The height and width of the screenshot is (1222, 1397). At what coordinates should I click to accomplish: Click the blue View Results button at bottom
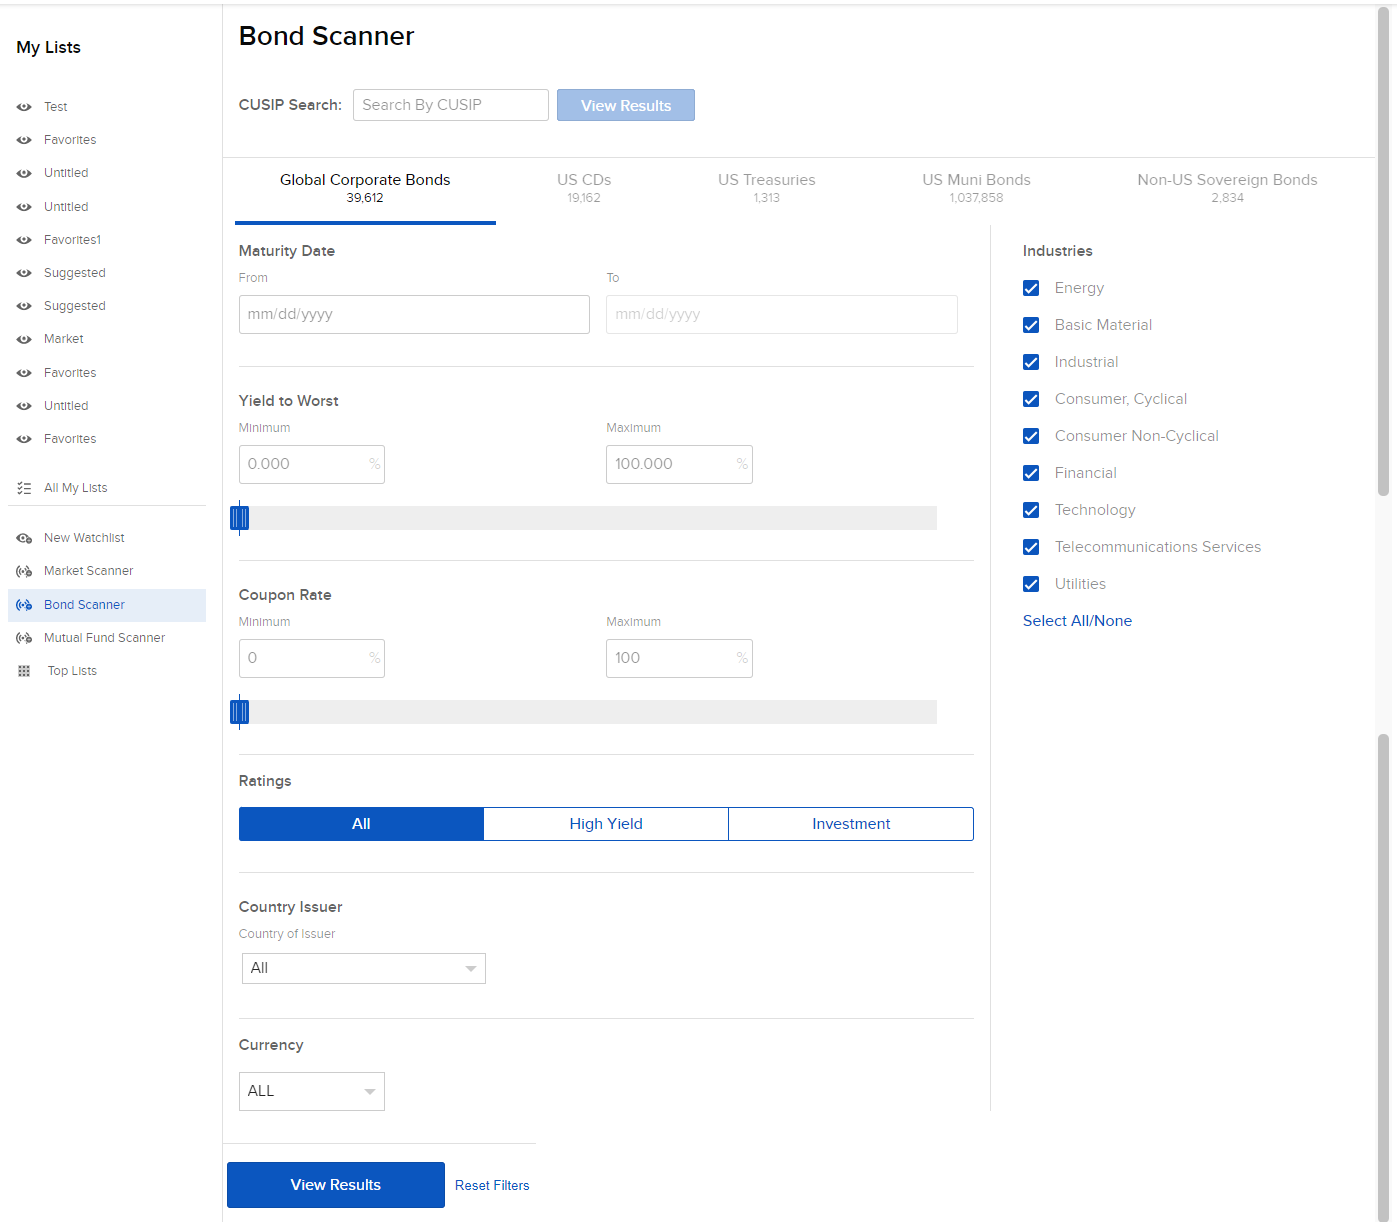point(335,1185)
